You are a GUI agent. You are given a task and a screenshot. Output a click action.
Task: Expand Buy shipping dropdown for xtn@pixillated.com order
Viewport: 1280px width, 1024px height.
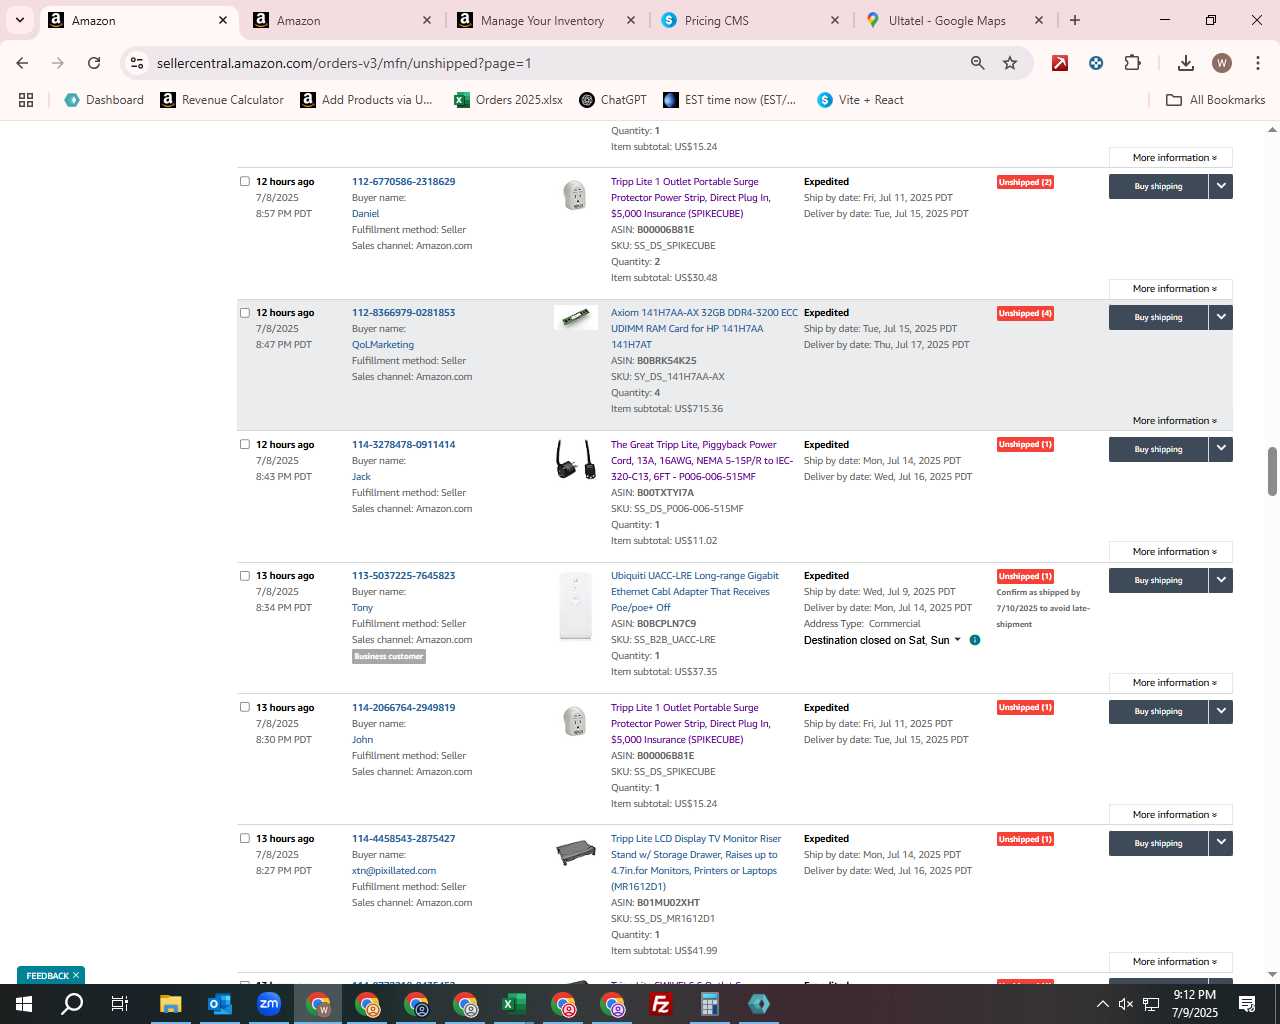(x=1221, y=843)
